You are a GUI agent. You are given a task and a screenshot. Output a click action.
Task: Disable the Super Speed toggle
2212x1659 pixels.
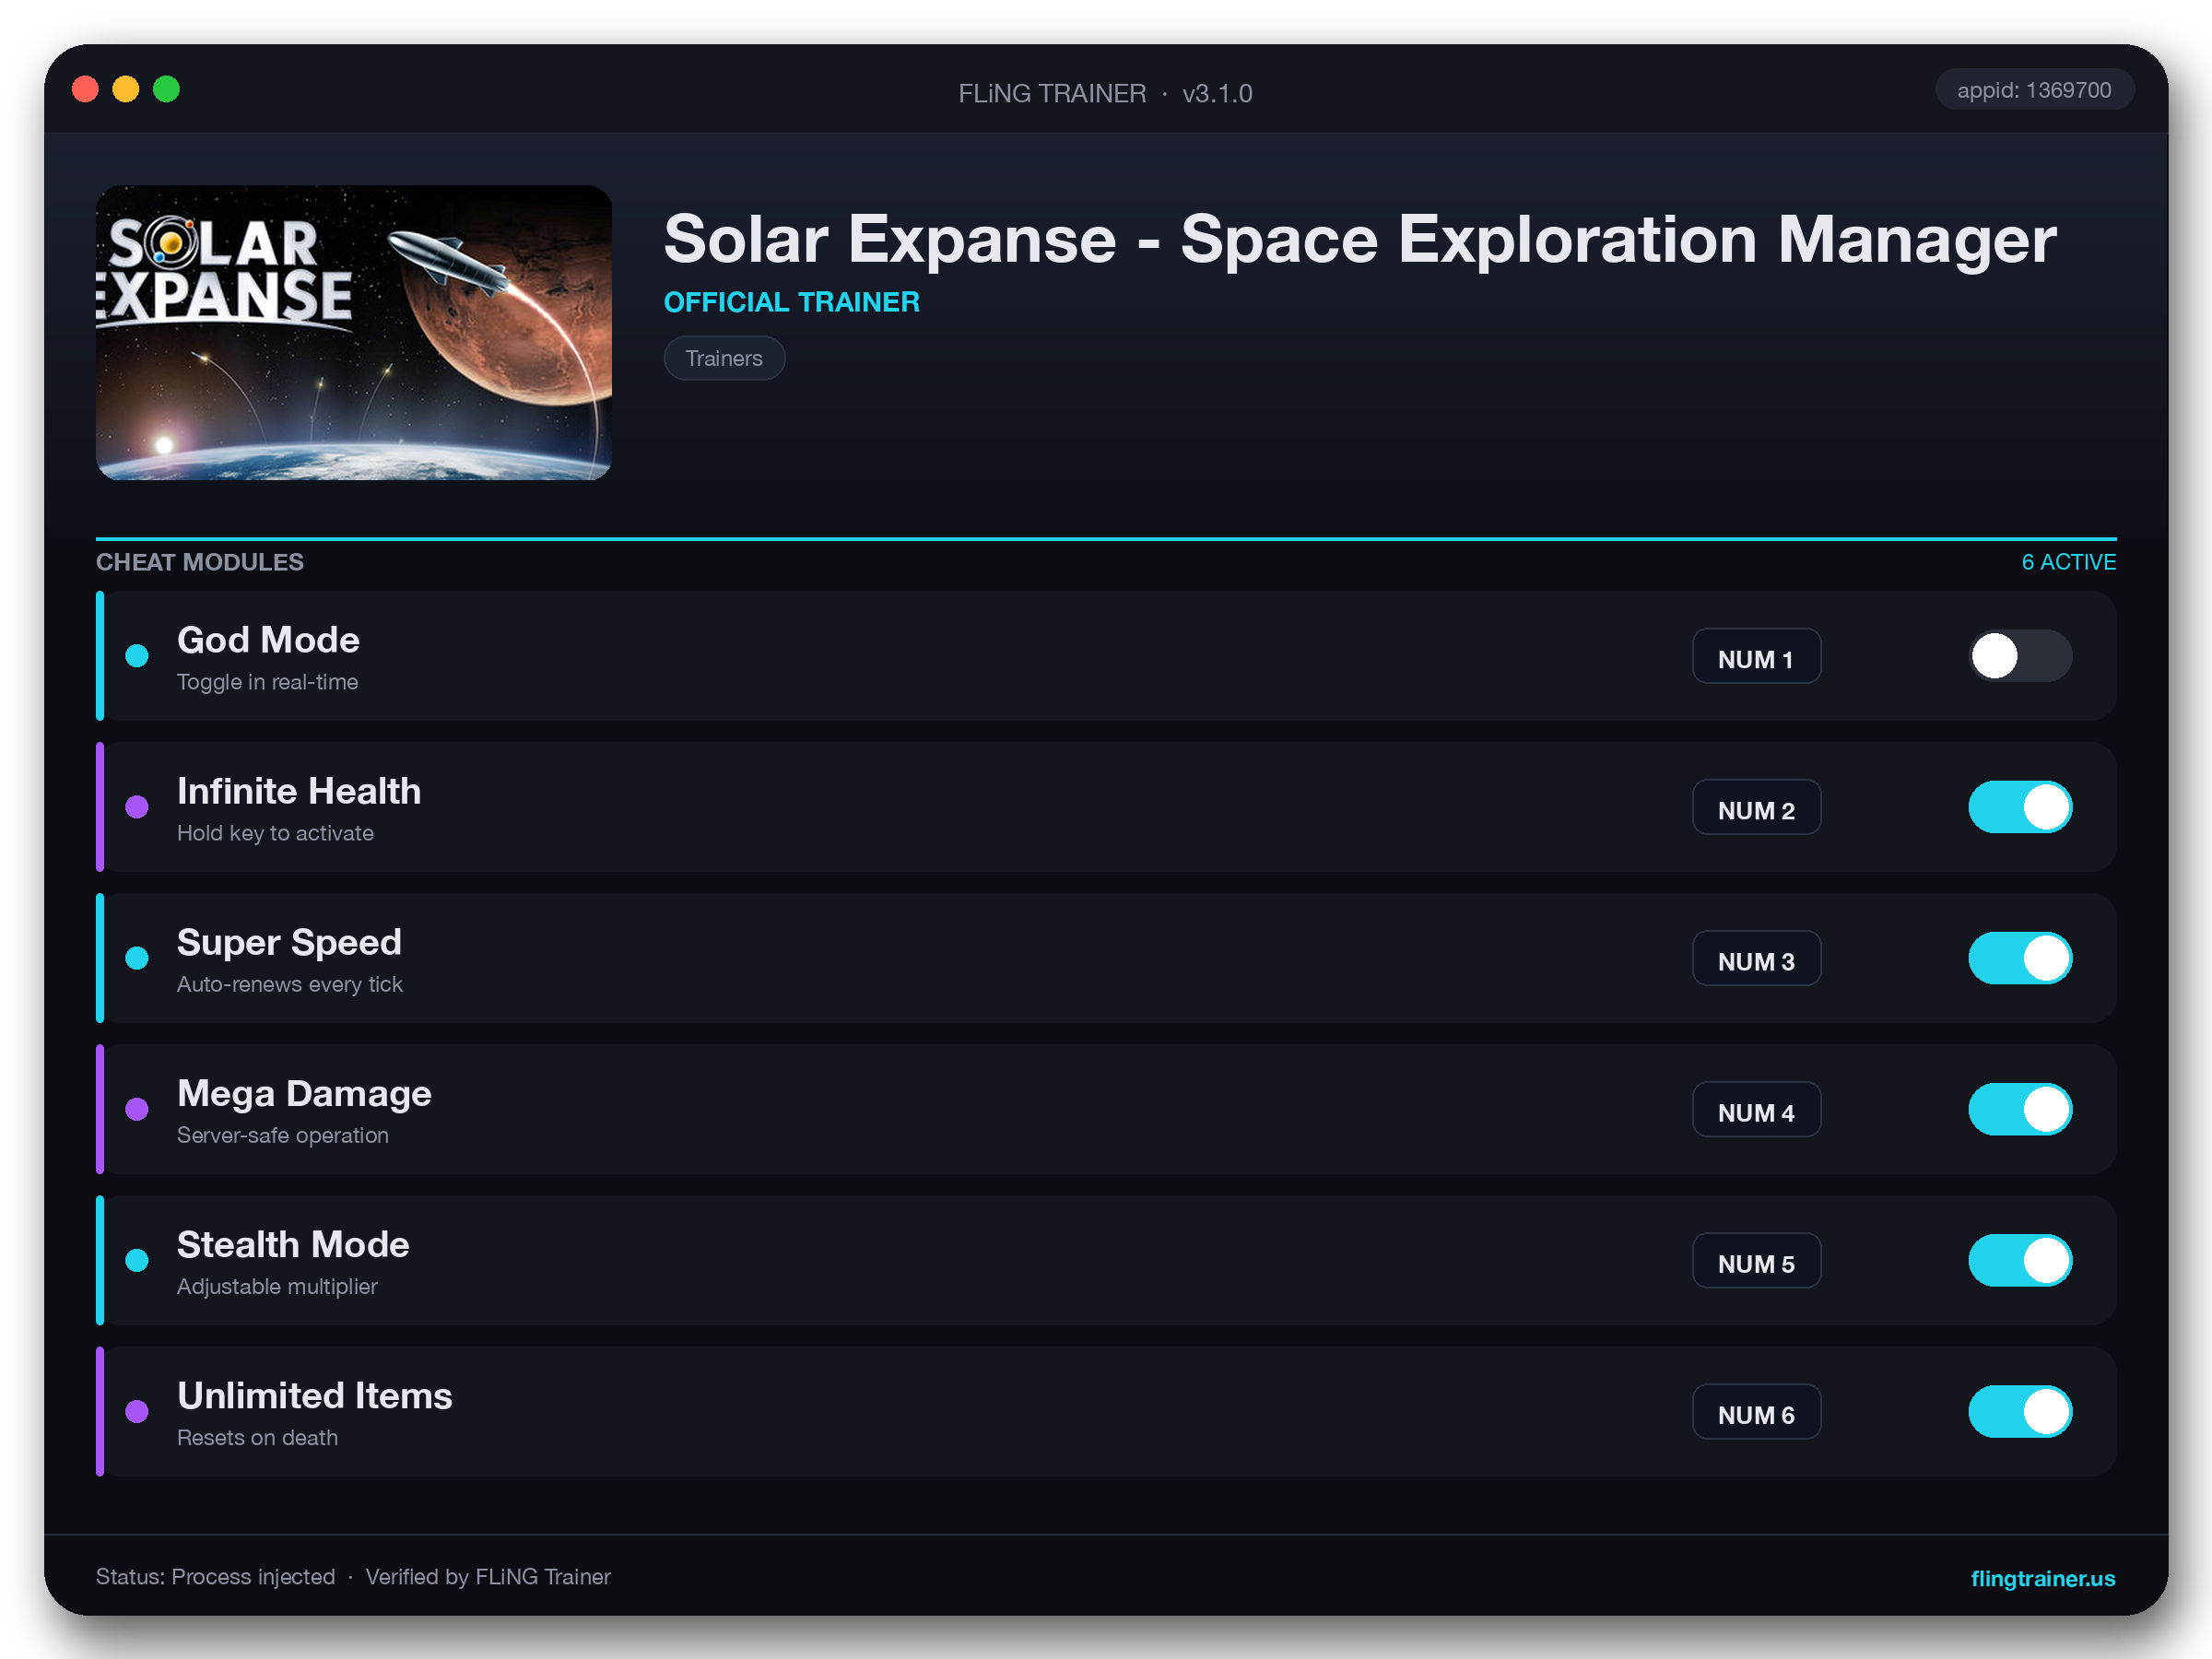point(2020,958)
